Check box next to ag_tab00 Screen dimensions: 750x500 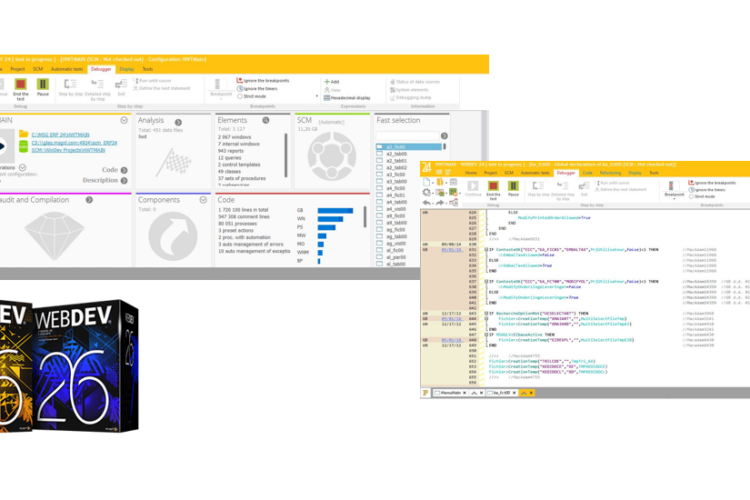tap(379, 236)
